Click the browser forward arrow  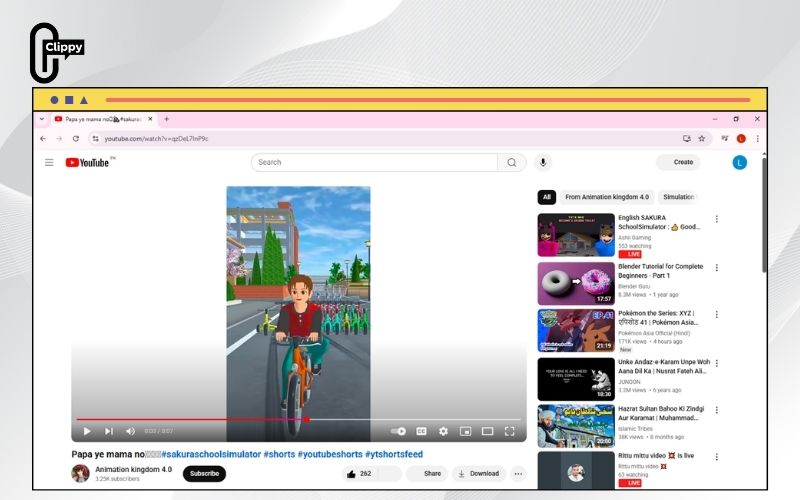[59, 138]
